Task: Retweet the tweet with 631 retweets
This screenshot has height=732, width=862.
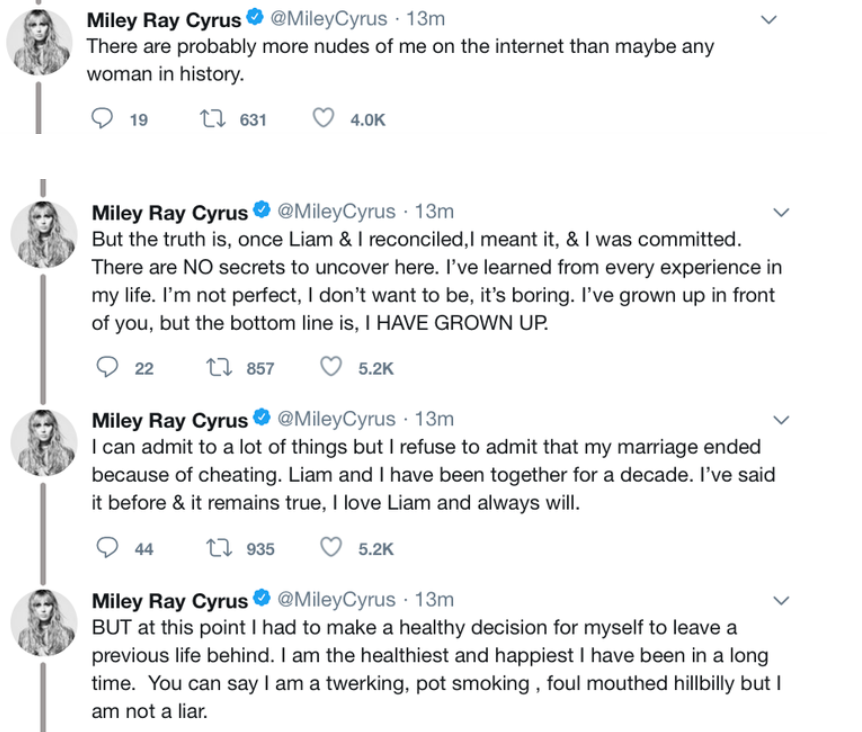Action: (209, 119)
